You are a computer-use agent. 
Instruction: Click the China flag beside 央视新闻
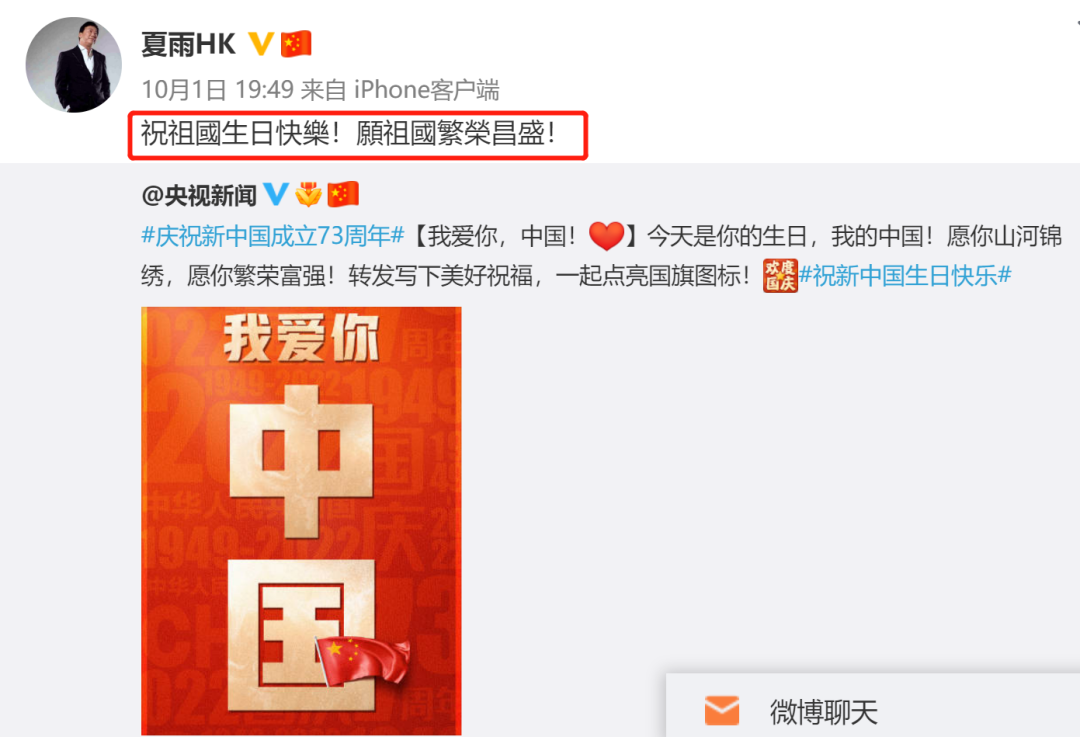[x=343, y=194]
